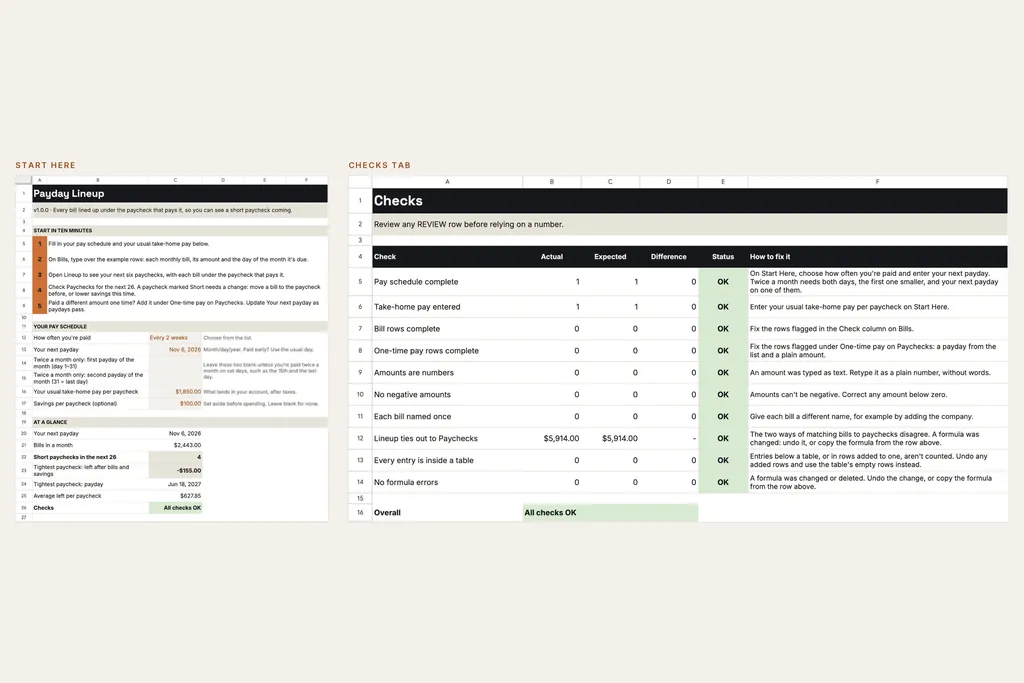Select column F header in Checks tab

click(877, 182)
